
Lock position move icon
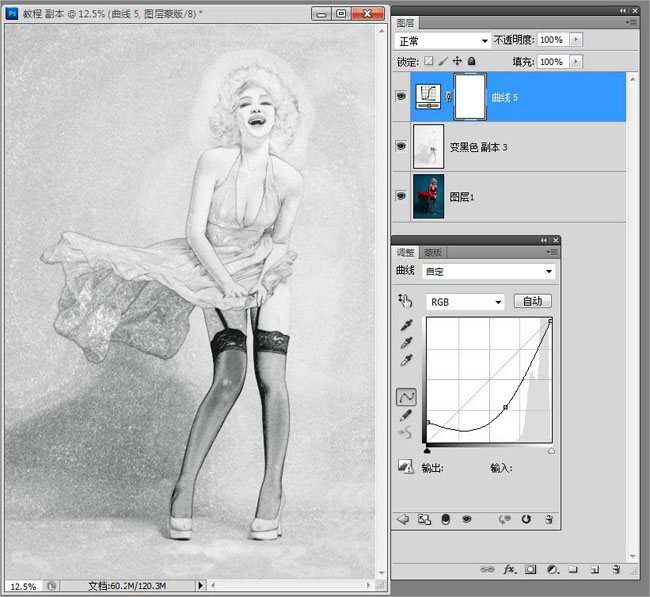pos(457,61)
